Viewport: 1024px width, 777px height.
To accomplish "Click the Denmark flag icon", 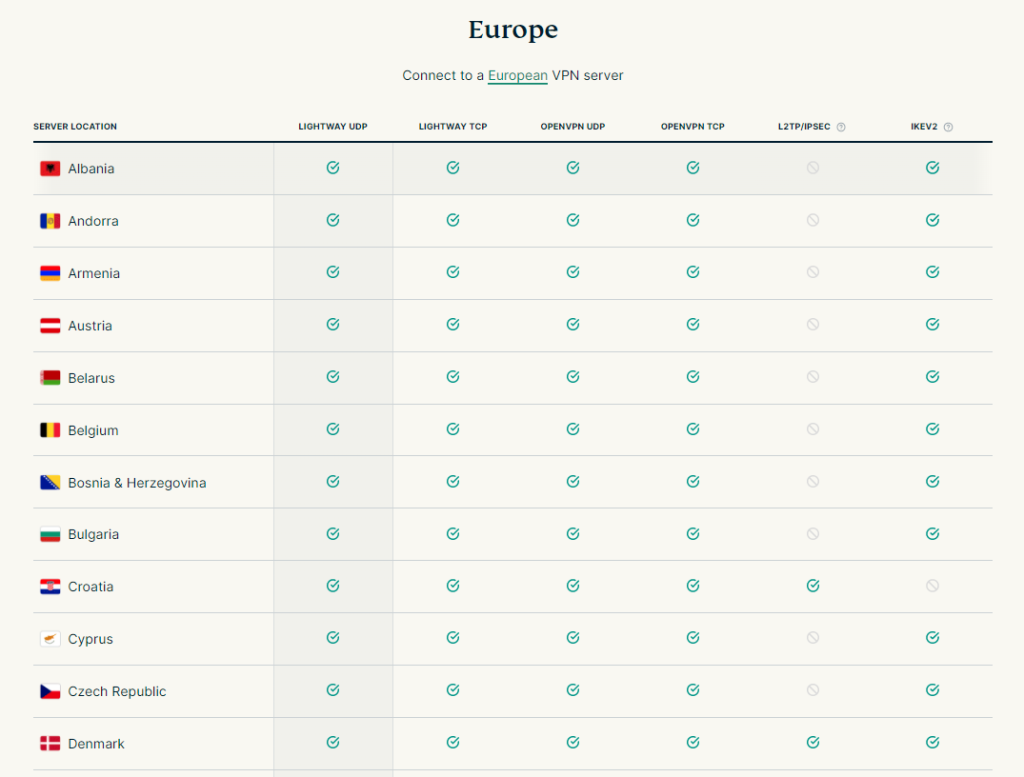I will pos(50,744).
